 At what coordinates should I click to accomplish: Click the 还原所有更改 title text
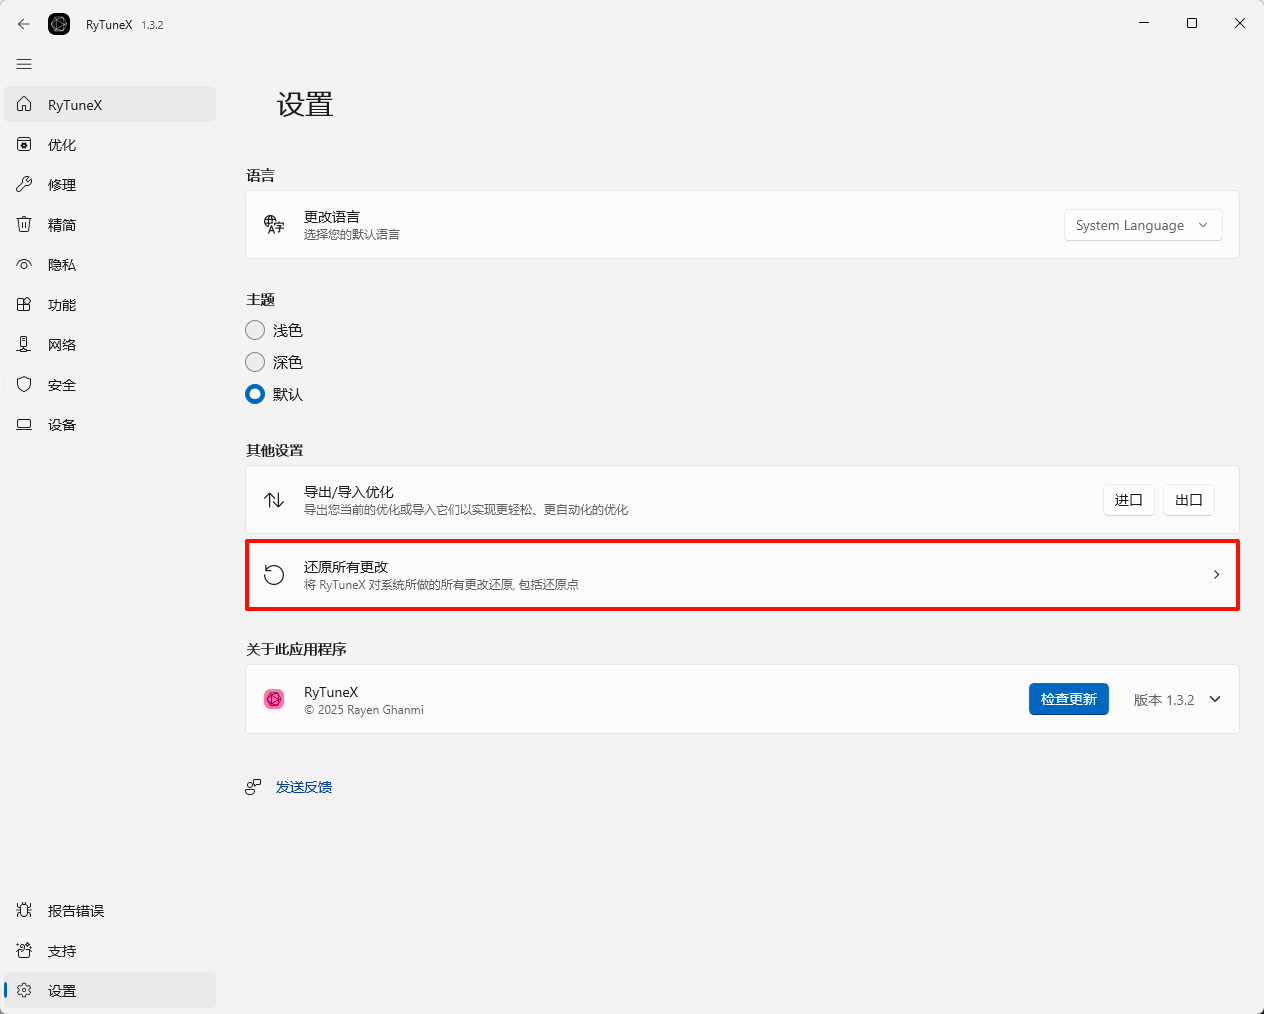[346, 567]
